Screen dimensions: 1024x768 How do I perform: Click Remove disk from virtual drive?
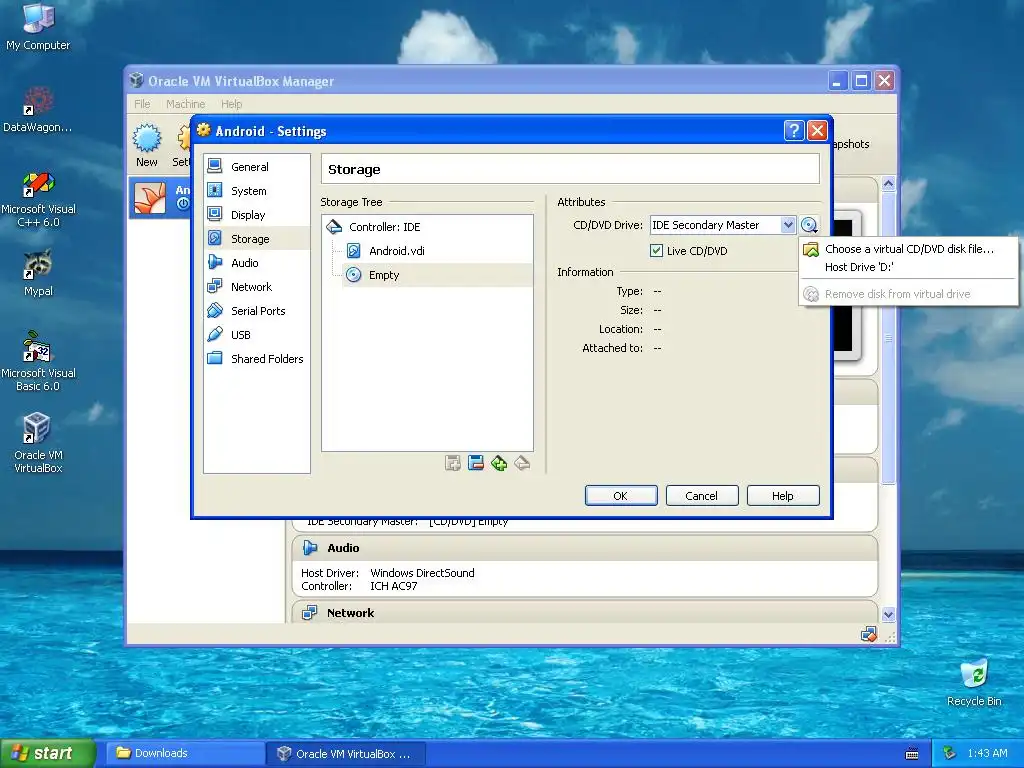point(908,294)
